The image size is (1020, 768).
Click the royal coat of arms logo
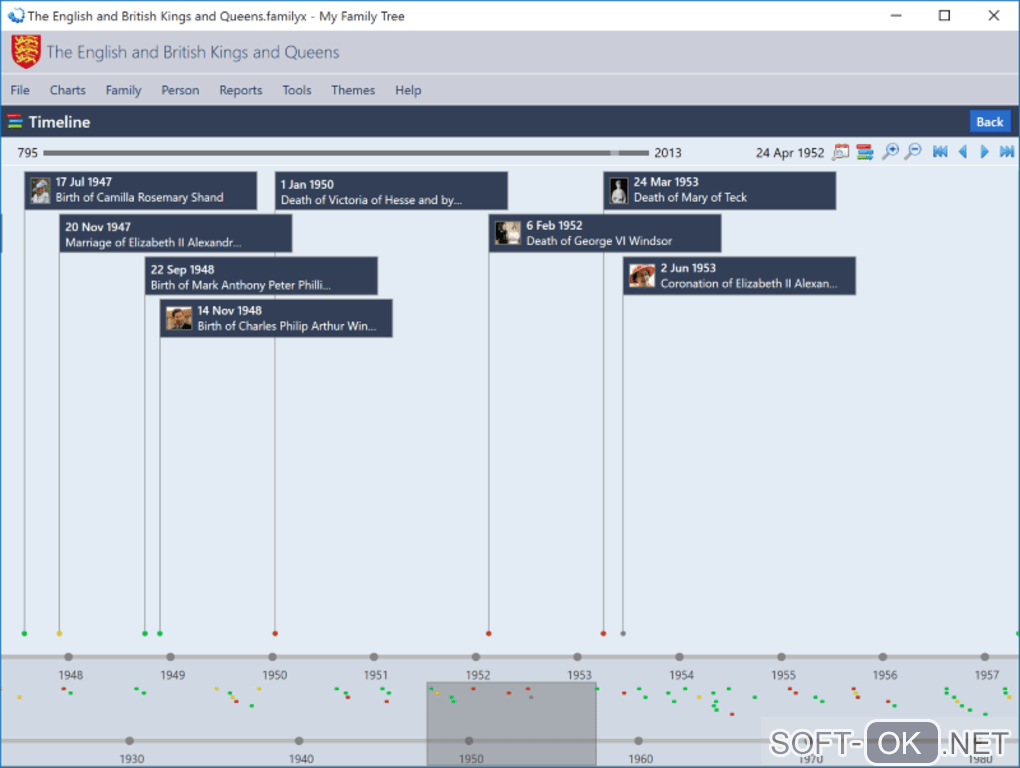[x=26, y=52]
